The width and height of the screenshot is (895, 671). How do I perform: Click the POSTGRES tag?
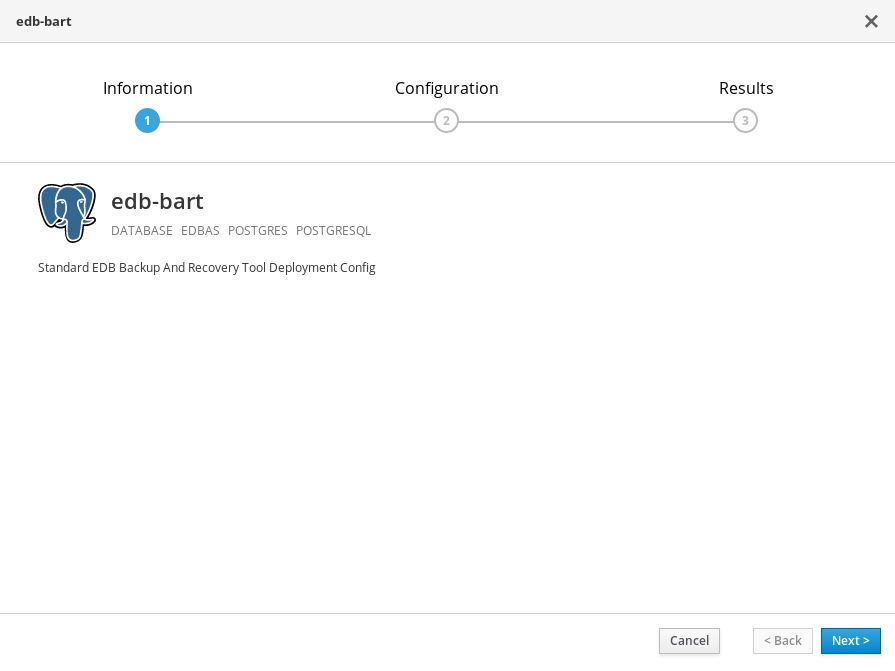(257, 231)
